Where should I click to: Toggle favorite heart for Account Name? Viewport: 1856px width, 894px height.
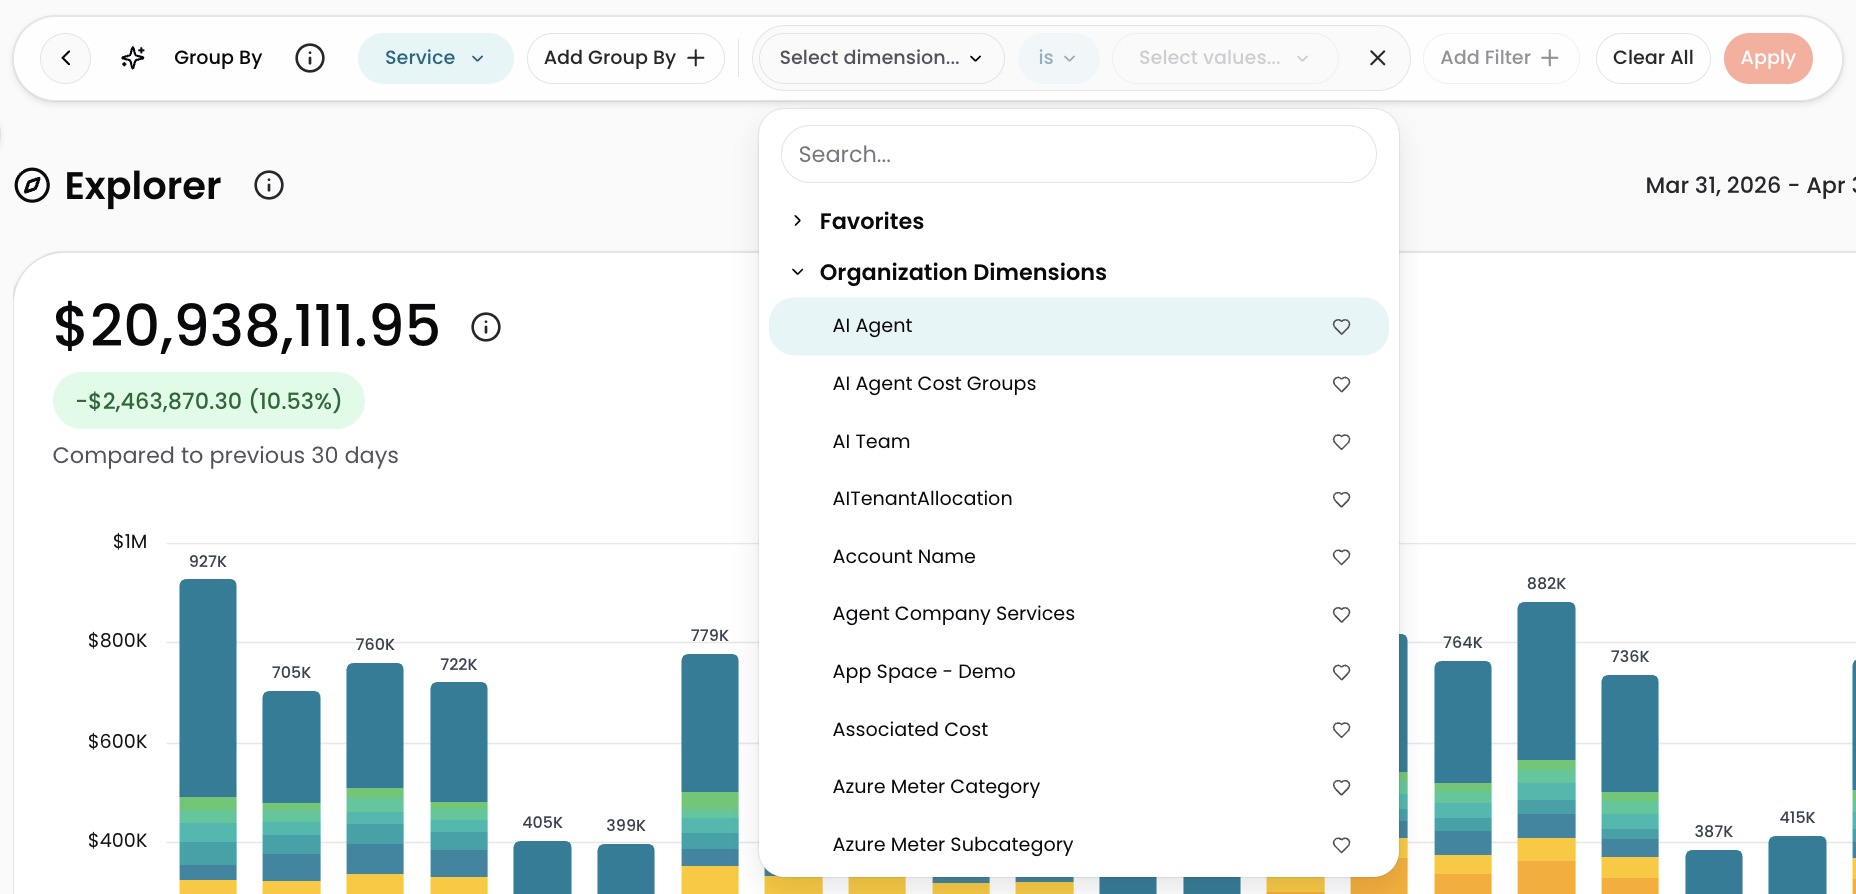tap(1341, 557)
